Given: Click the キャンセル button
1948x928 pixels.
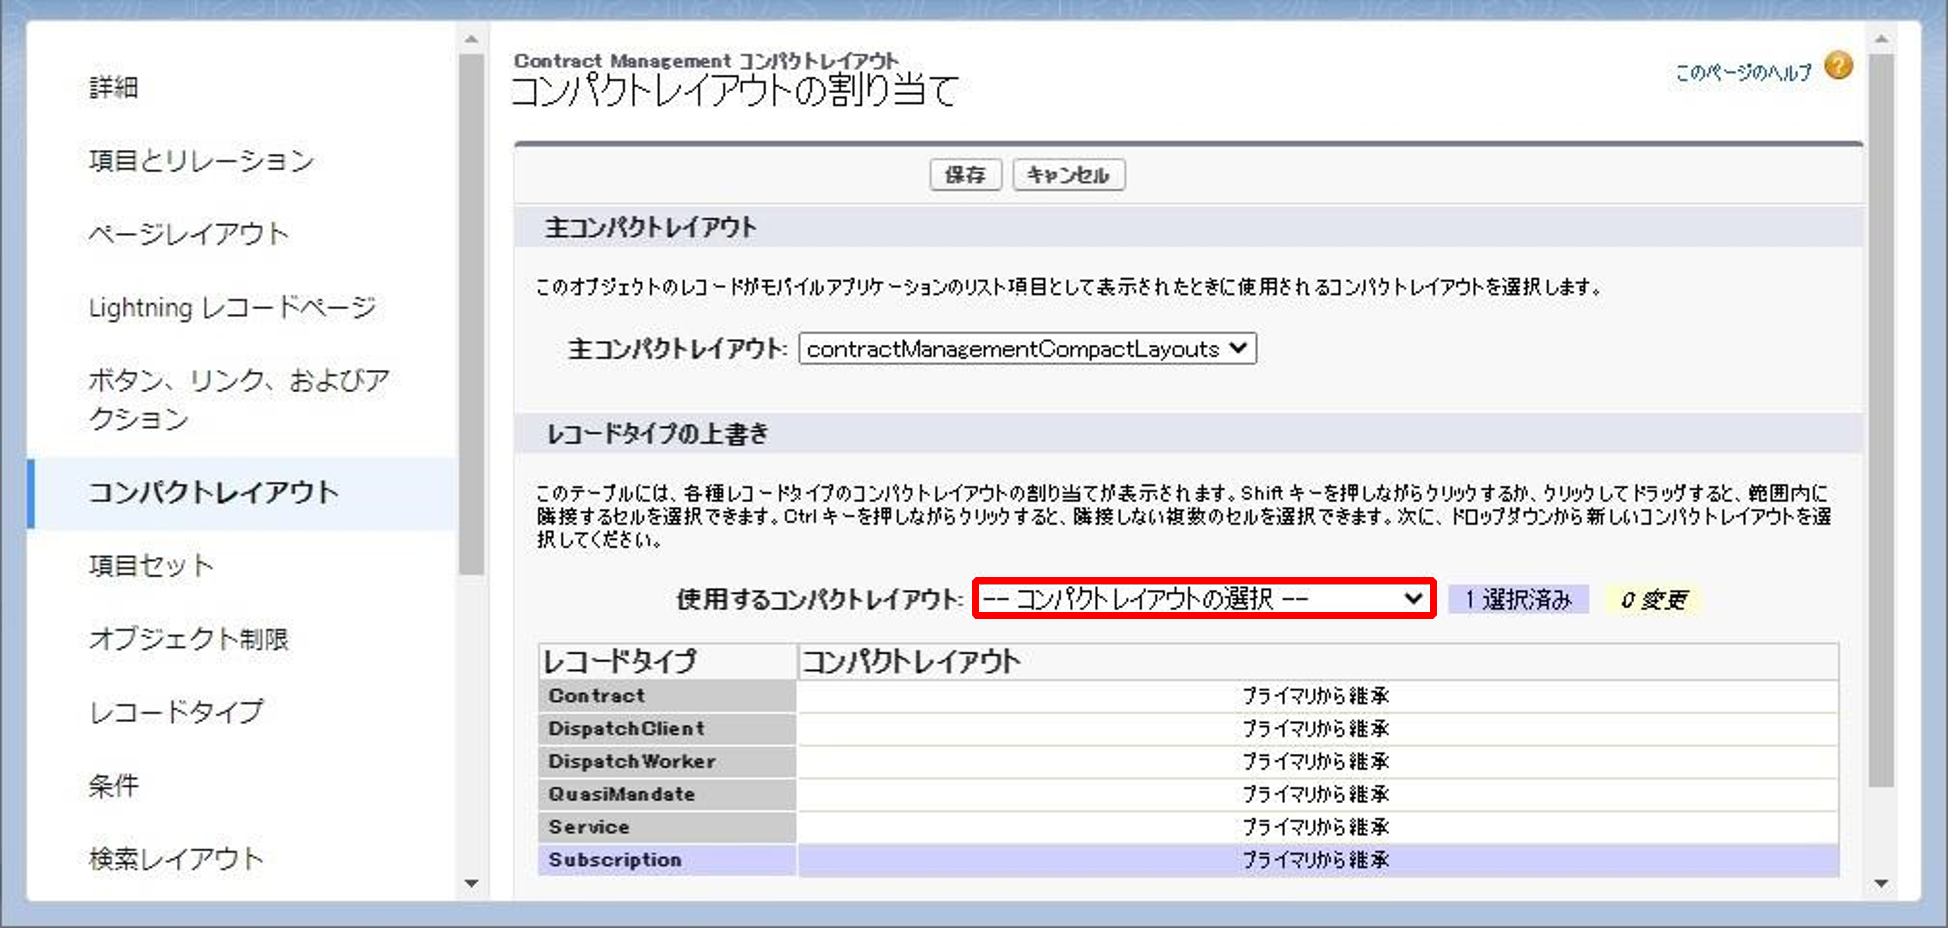Looking at the screenshot, I should 1068,175.
